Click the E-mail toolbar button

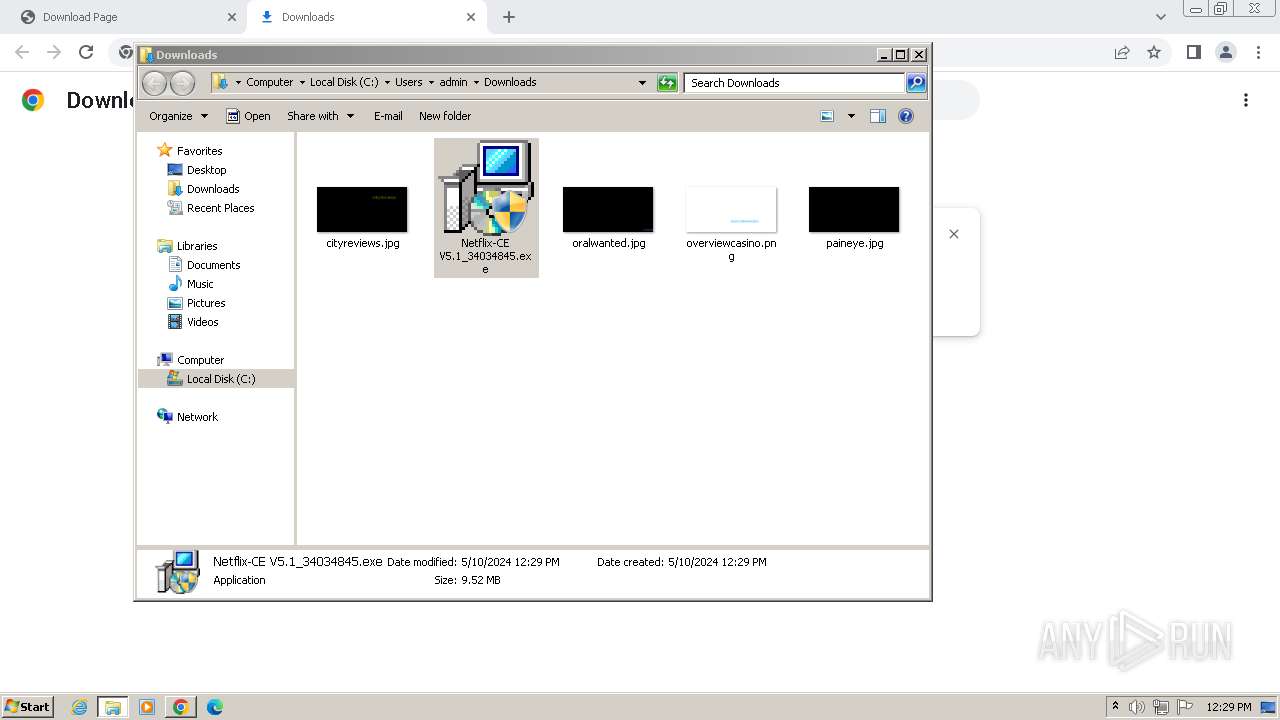388,116
